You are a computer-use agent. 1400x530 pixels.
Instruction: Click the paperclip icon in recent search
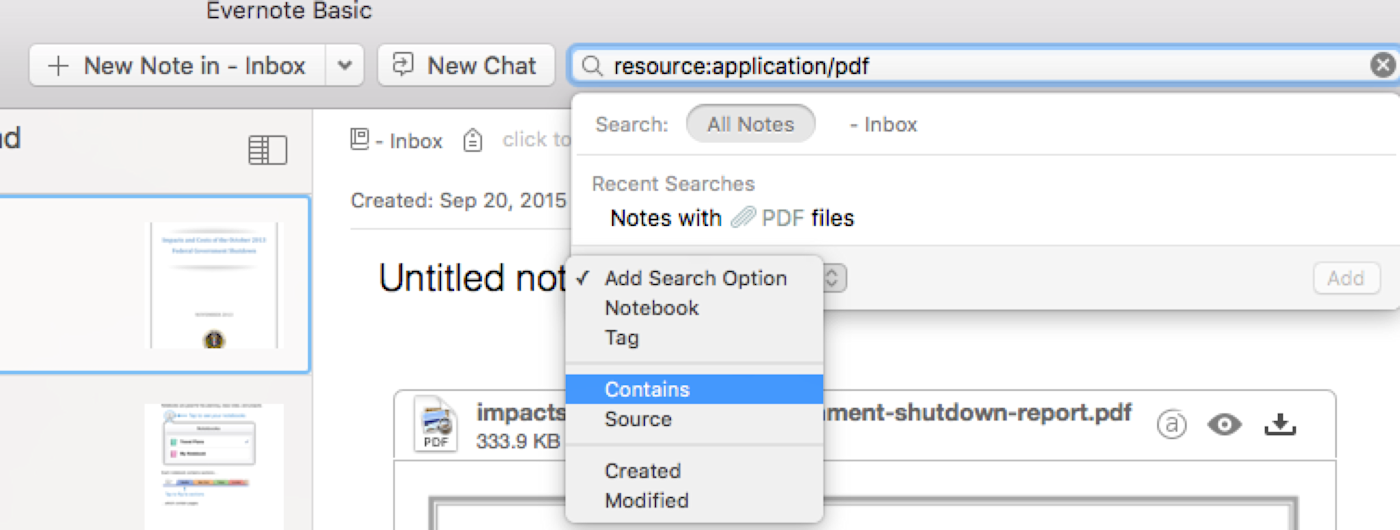(742, 218)
